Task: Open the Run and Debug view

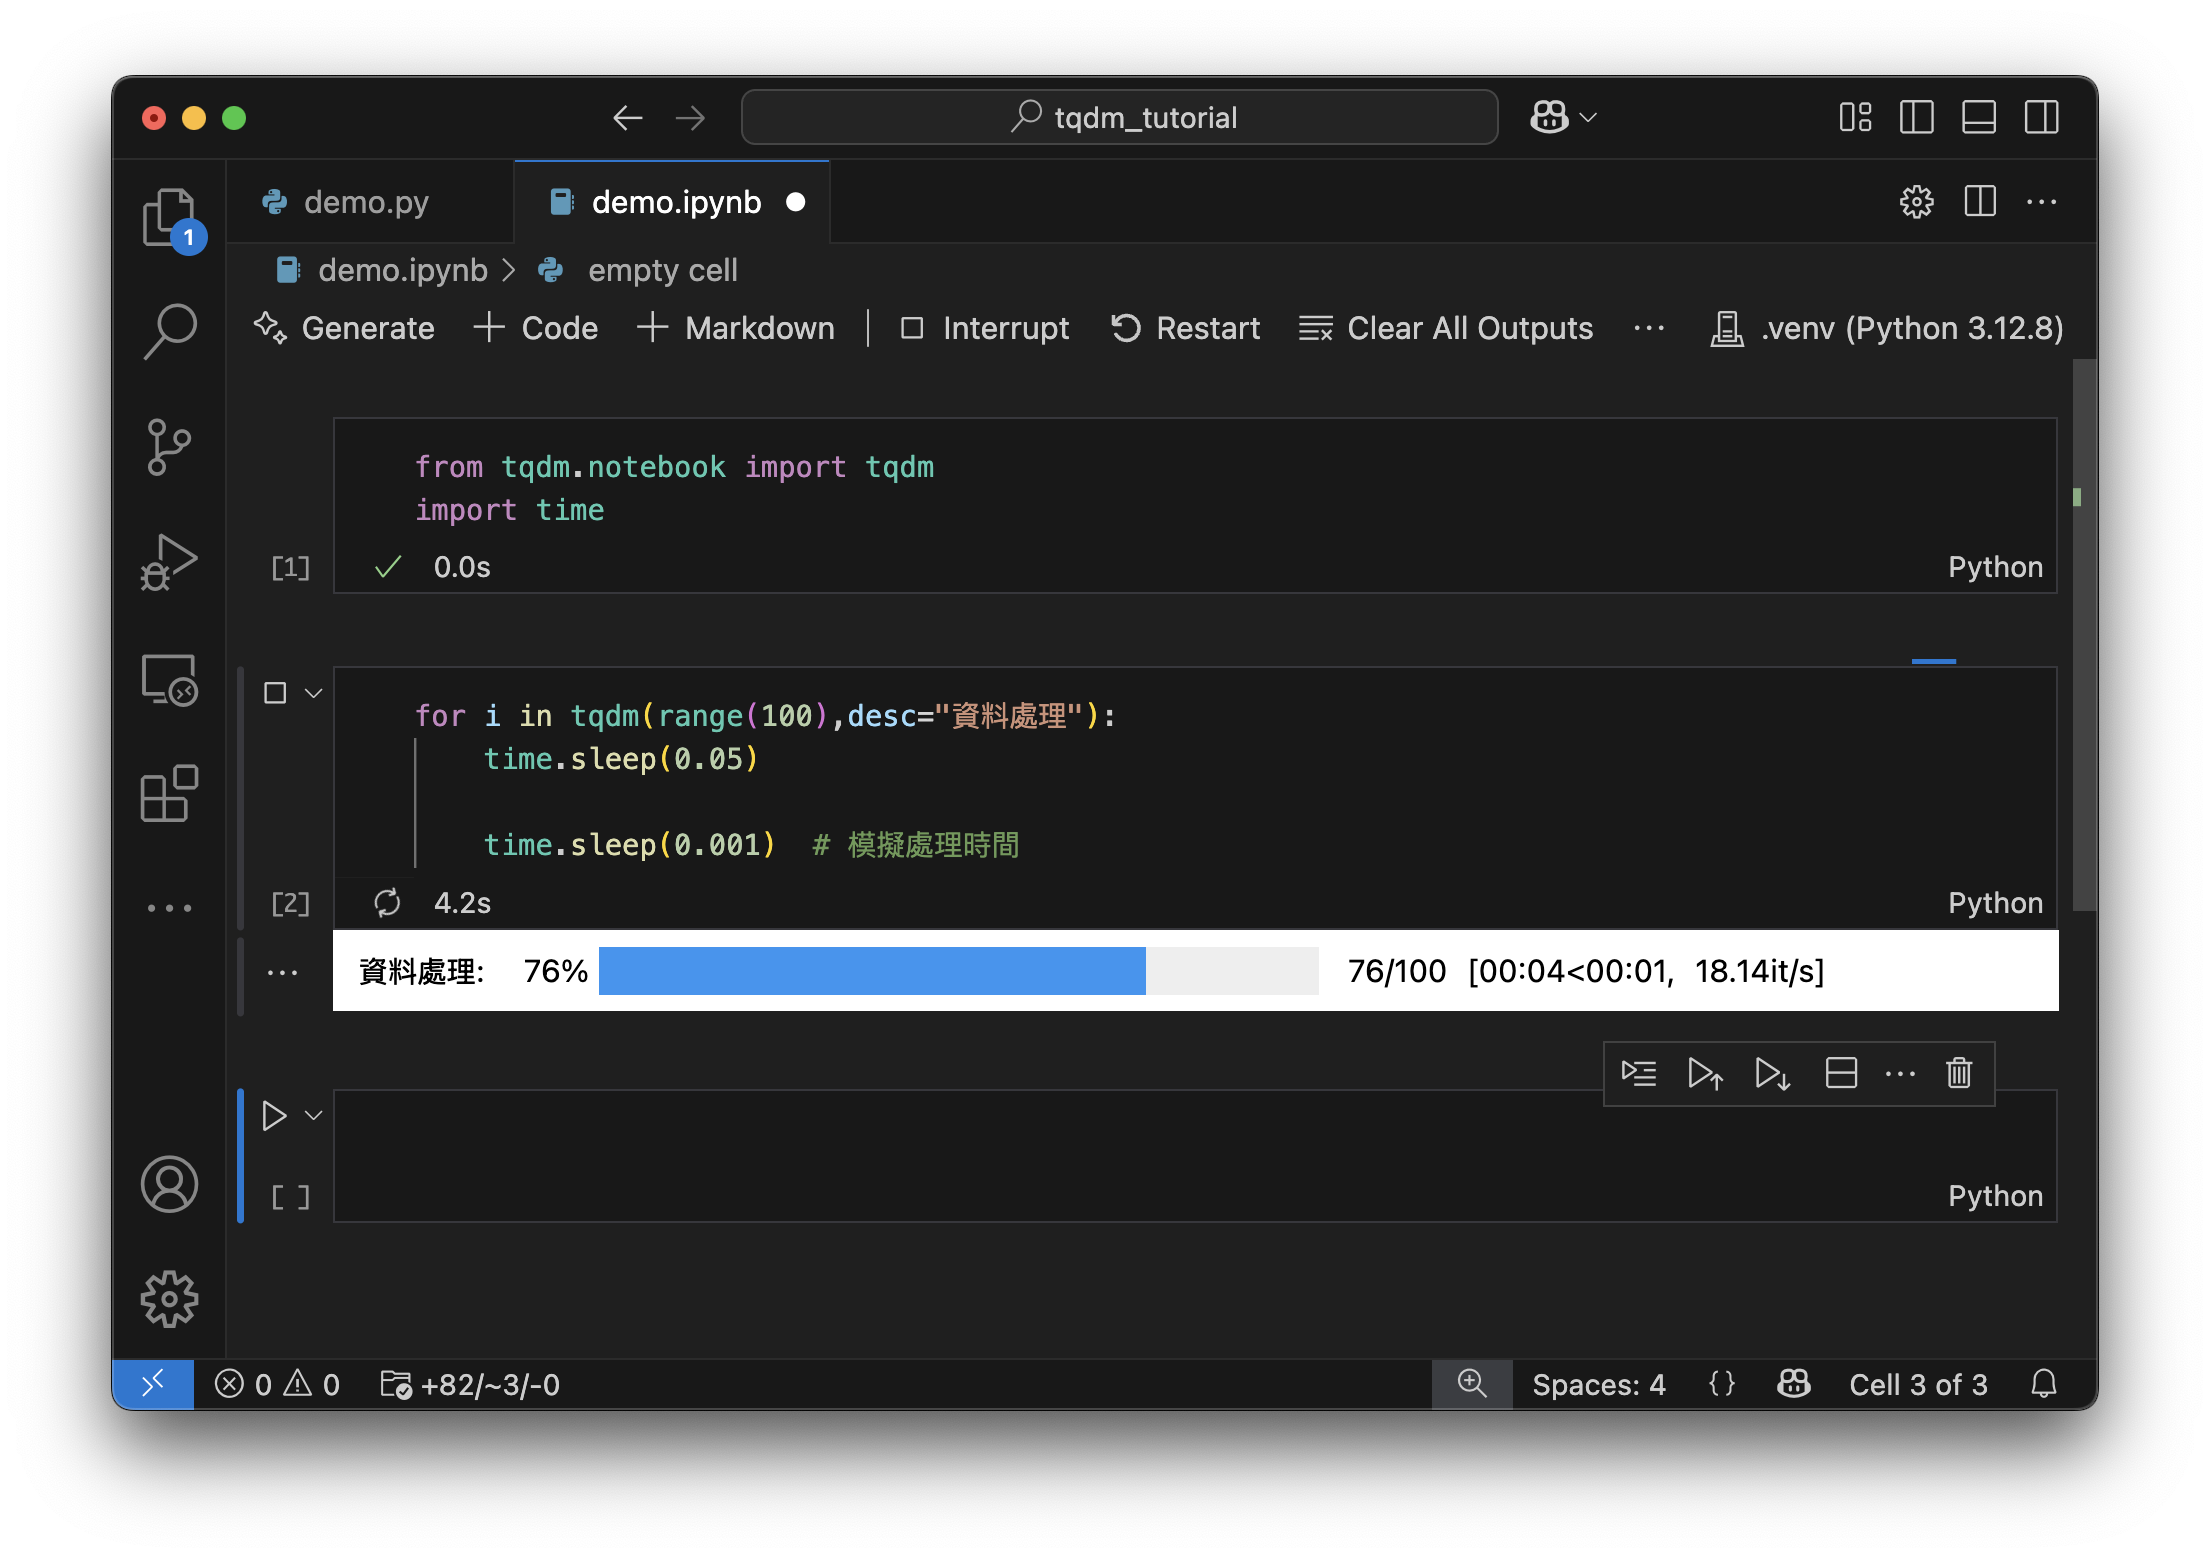Action: tap(170, 563)
